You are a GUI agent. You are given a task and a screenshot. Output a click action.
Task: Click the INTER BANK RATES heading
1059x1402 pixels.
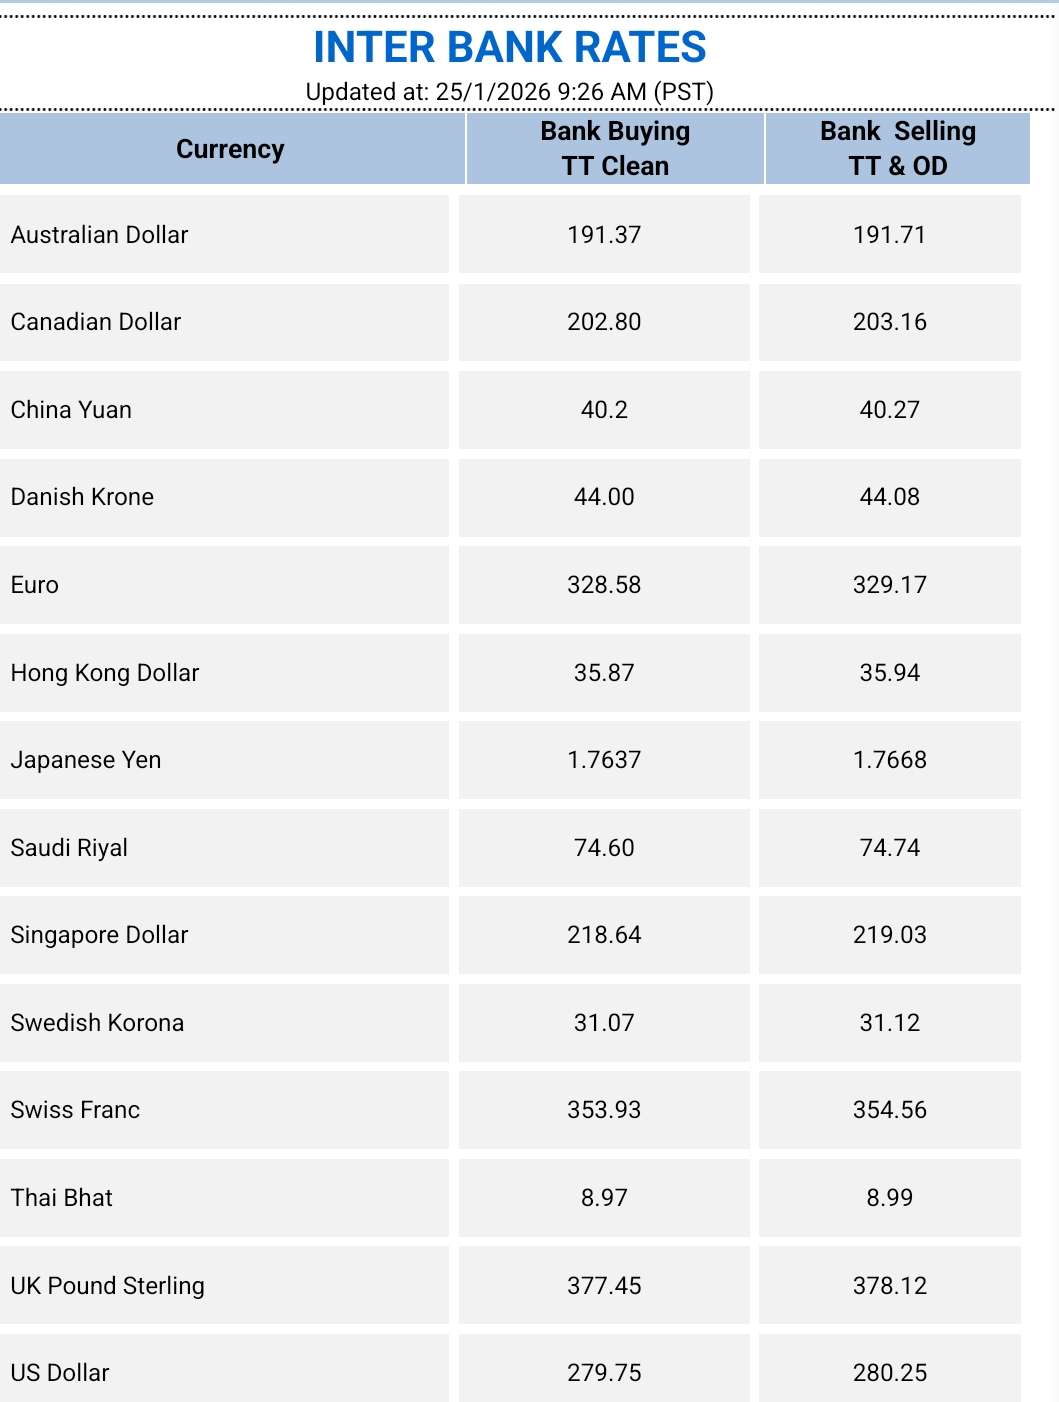tap(510, 47)
